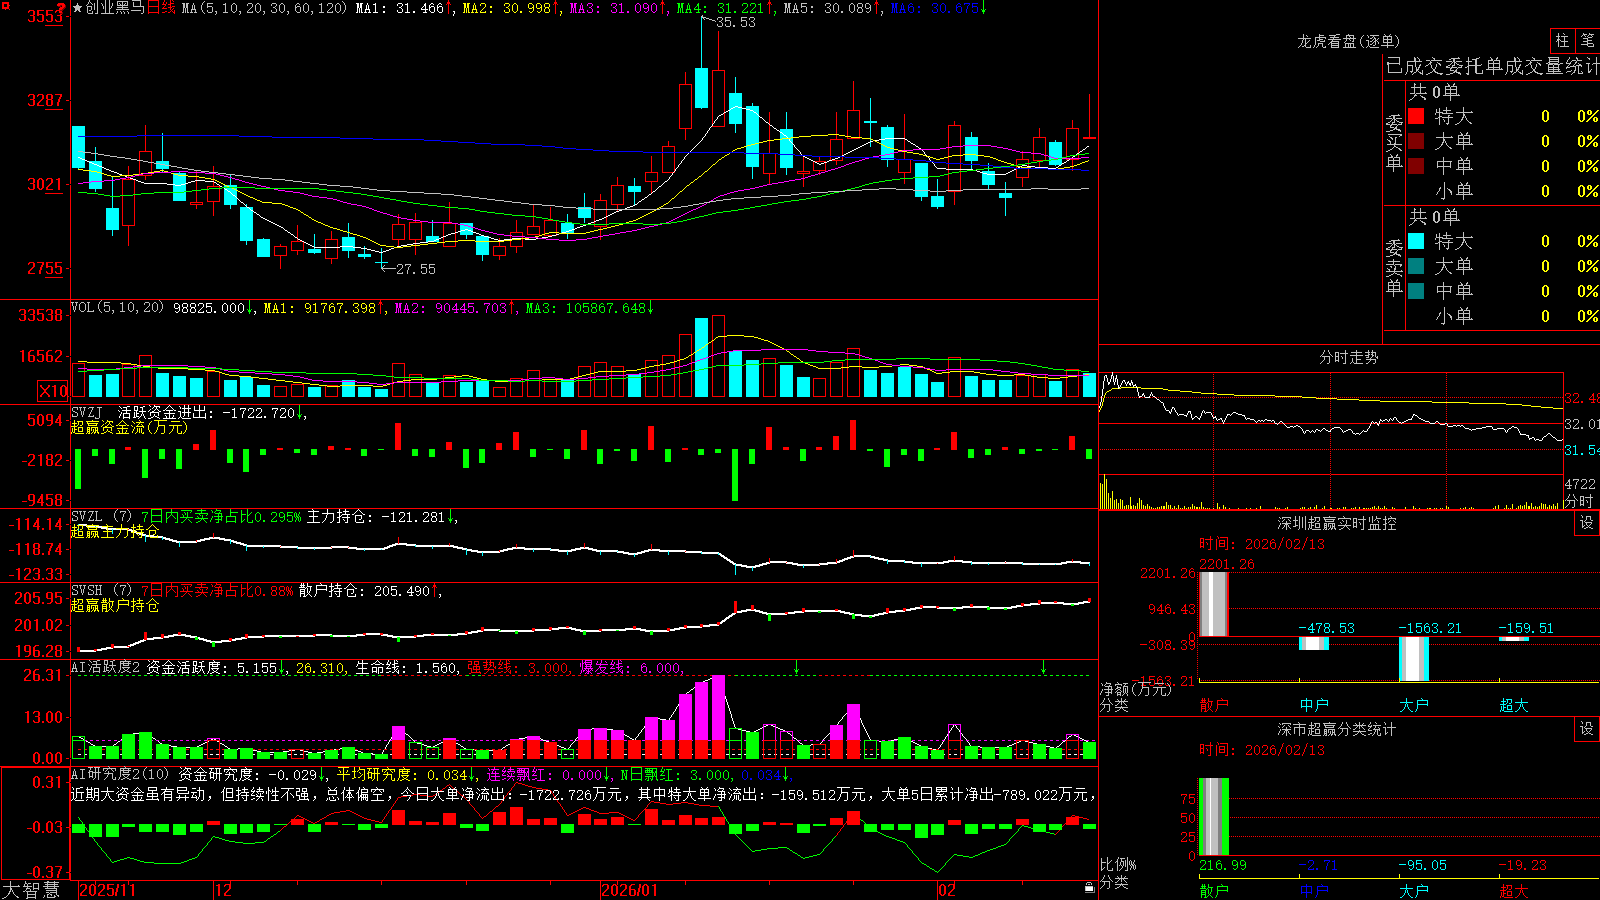This screenshot has height=900, width=1600.
Task: Click the 龙虎看盘(逐单) title
Action: pyautogui.click(x=1348, y=41)
